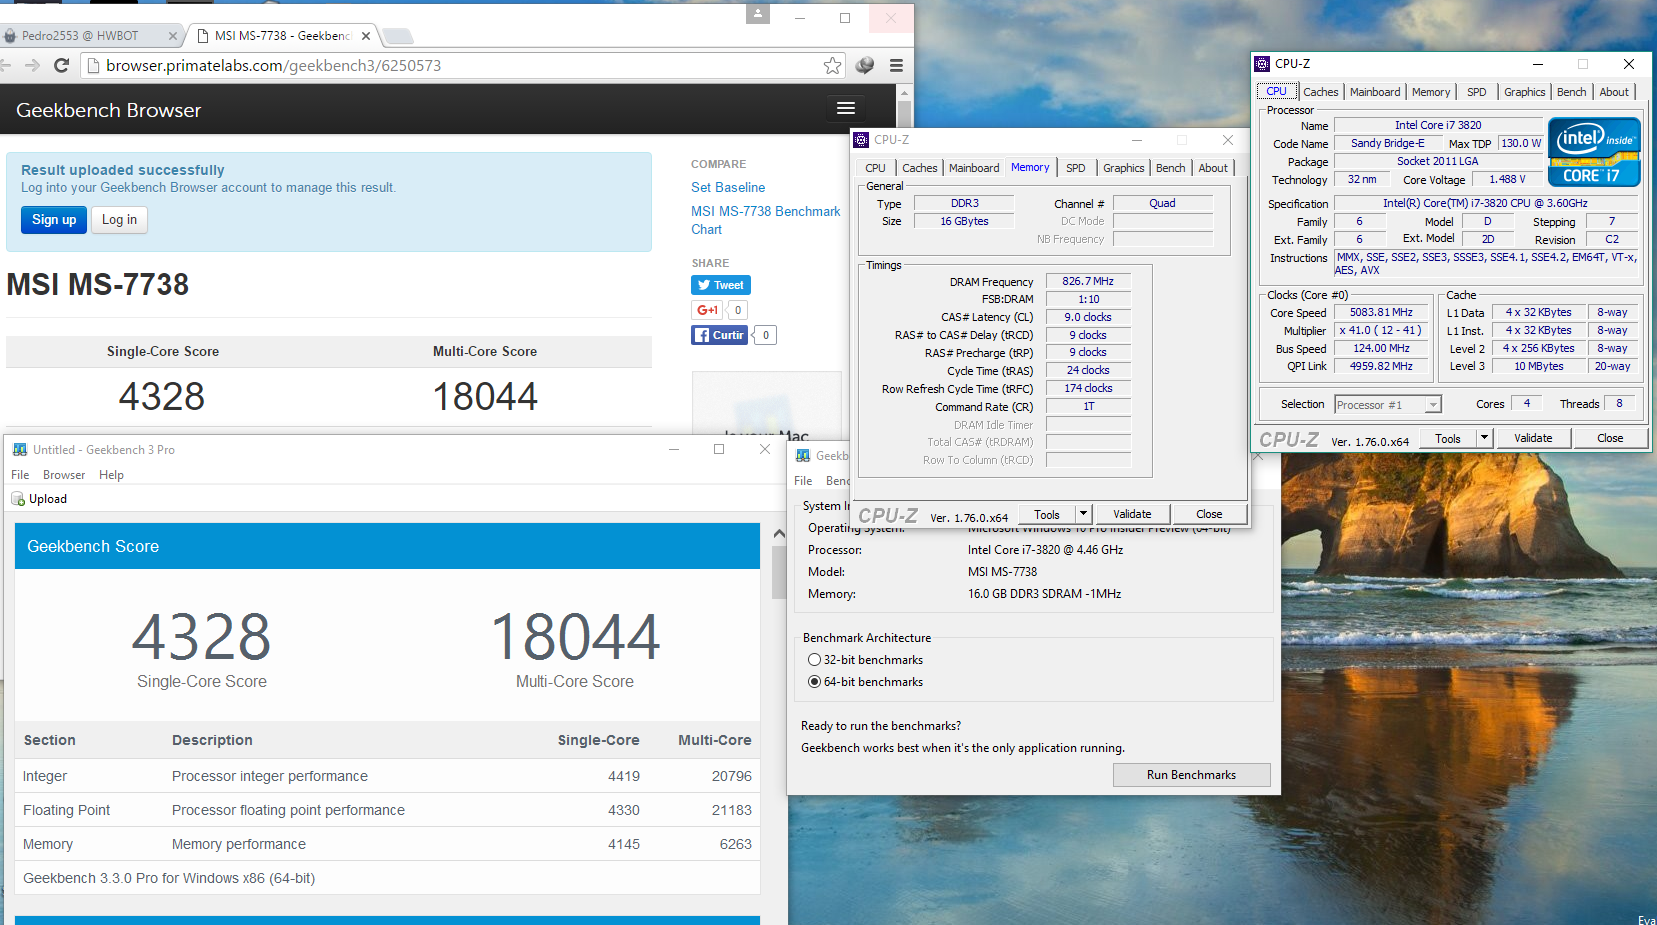Click Validate in CPU-Z Memory window
This screenshot has height=925, width=1657.
tap(1132, 514)
